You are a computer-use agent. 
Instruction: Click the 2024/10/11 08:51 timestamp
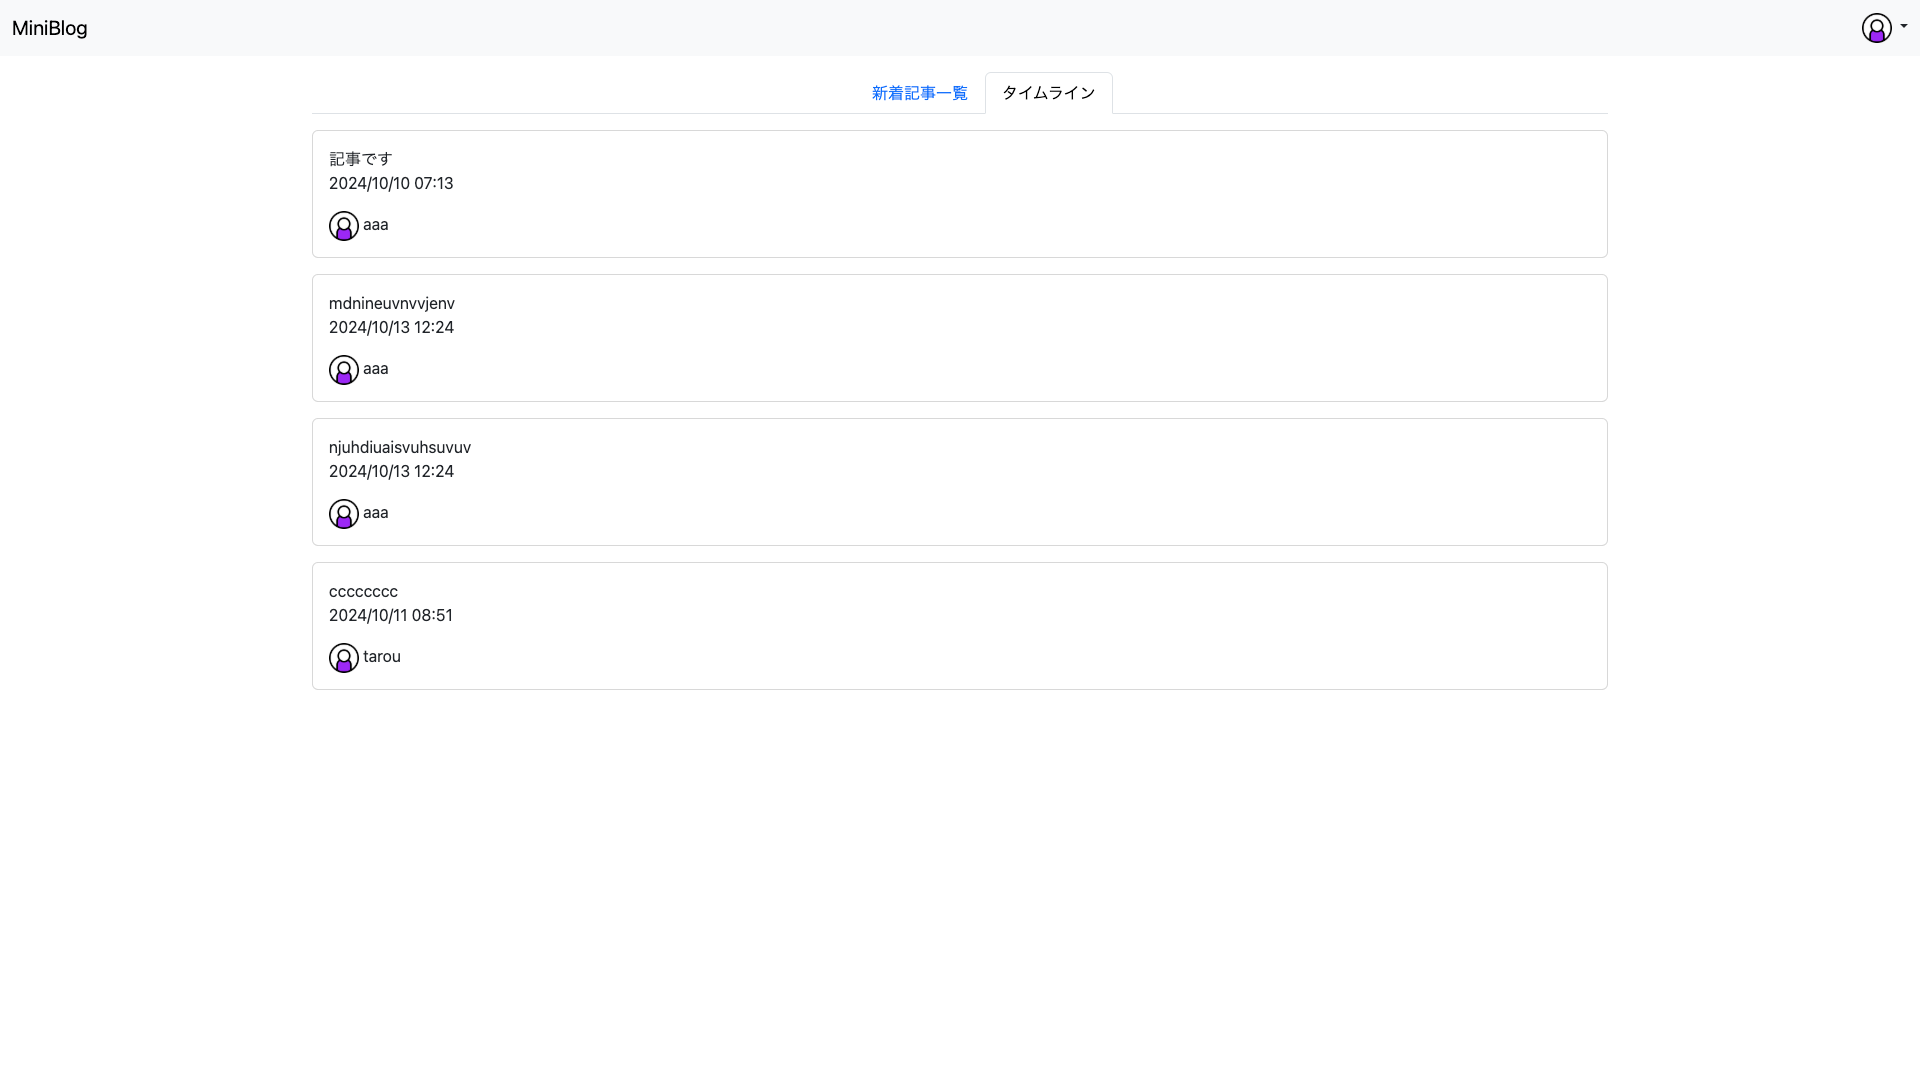click(391, 615)
